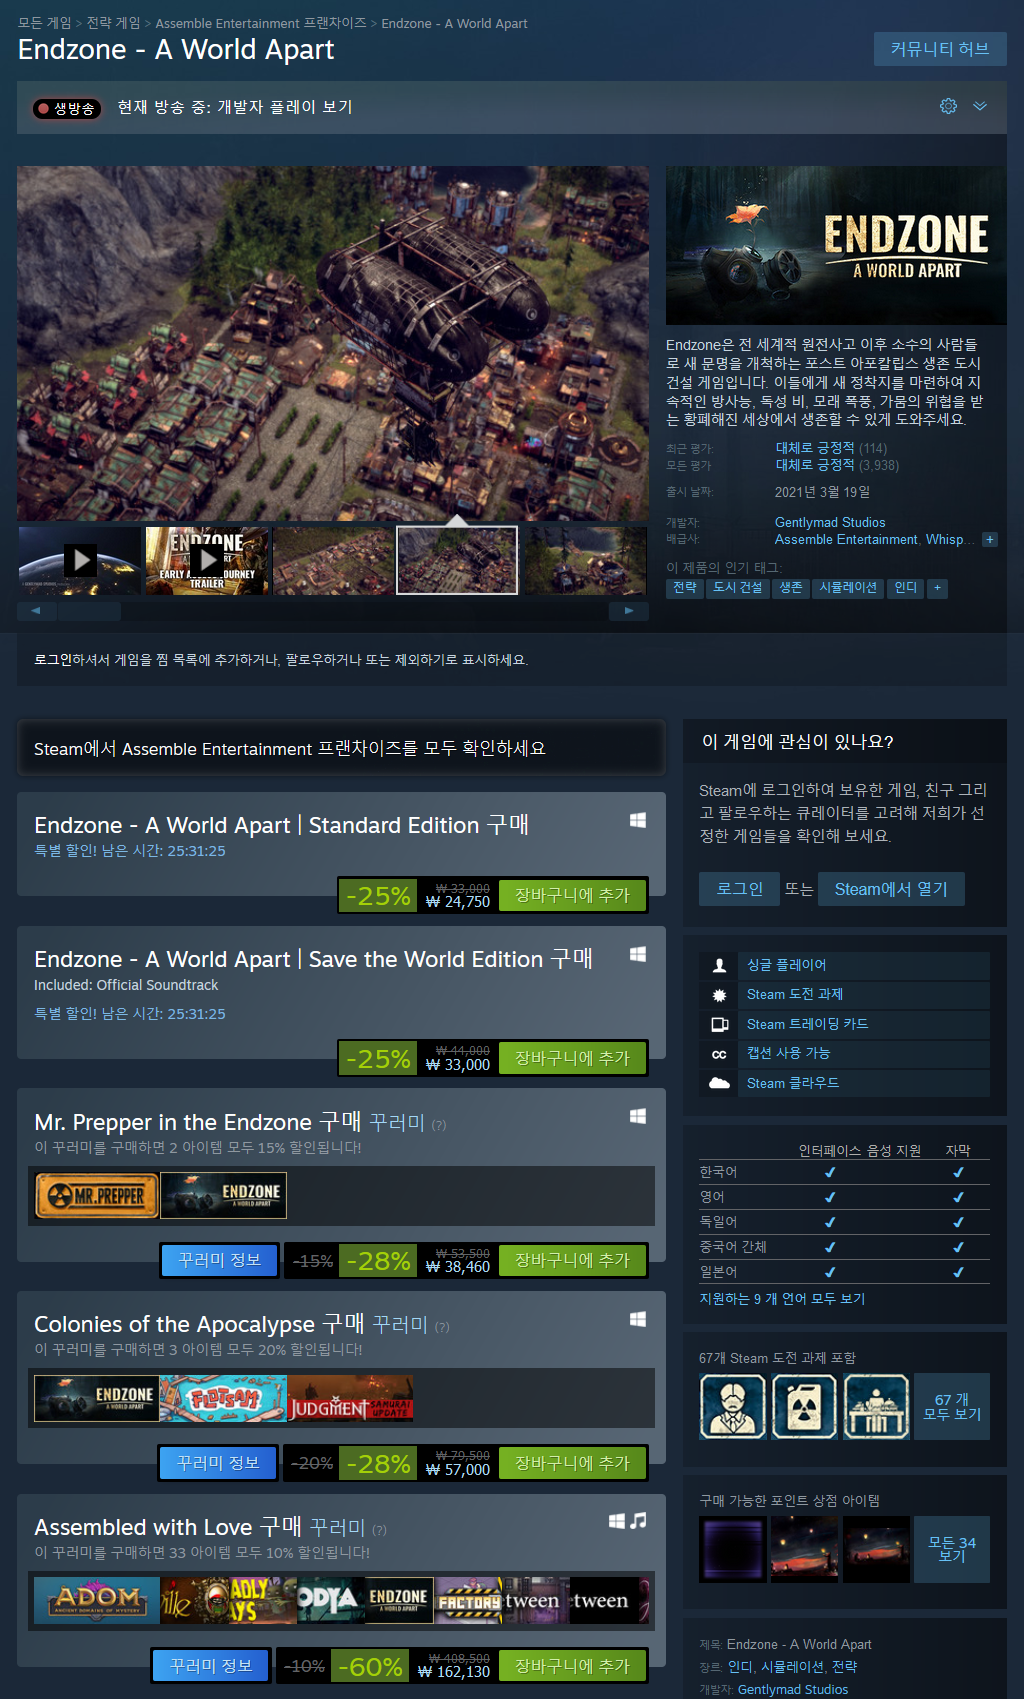This screenshot has width=1024, height=1699.
Task: Add Save the World Edition to cart
Action: tap(572, 1058)
